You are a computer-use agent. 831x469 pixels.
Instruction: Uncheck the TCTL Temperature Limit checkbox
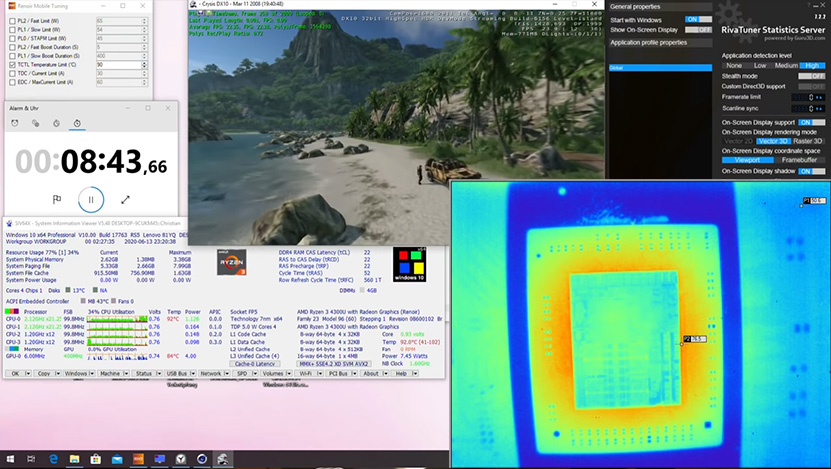point(12,65)
